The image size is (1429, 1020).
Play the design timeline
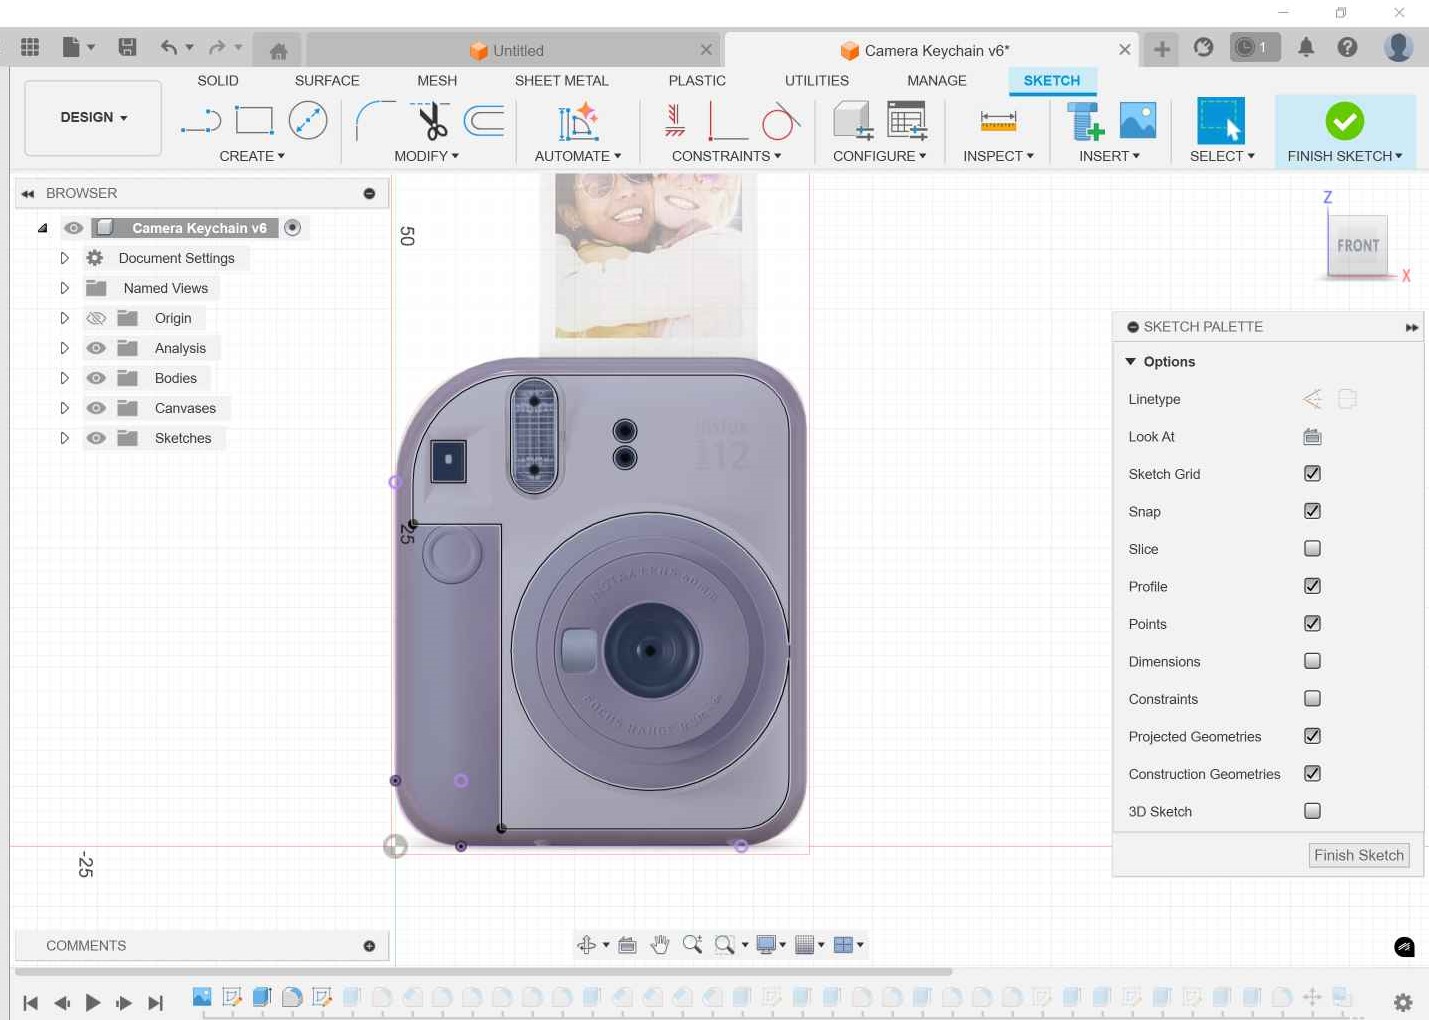tap(92, 1002)
